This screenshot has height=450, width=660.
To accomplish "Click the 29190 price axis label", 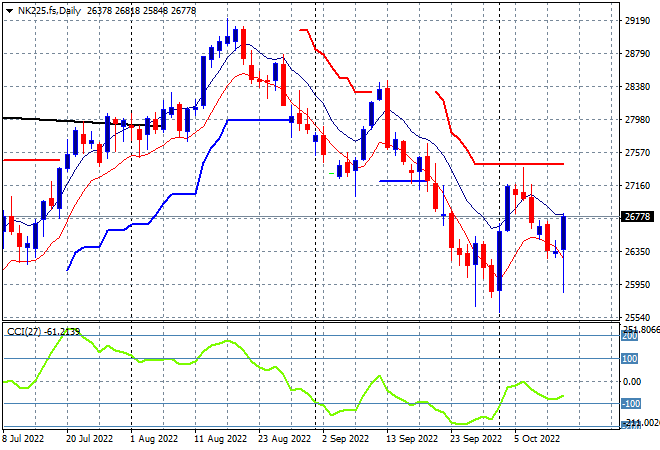I will click(637, 21).
